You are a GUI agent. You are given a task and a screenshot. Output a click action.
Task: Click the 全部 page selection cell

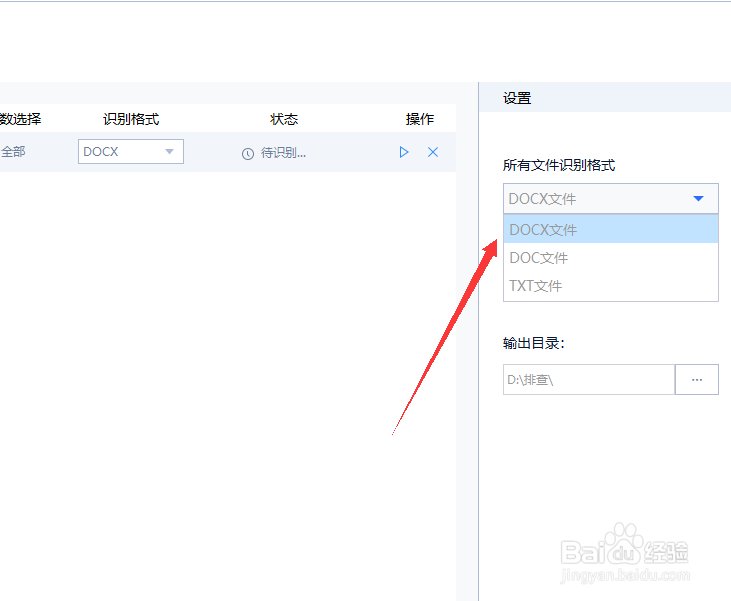(x=13, y=152)
